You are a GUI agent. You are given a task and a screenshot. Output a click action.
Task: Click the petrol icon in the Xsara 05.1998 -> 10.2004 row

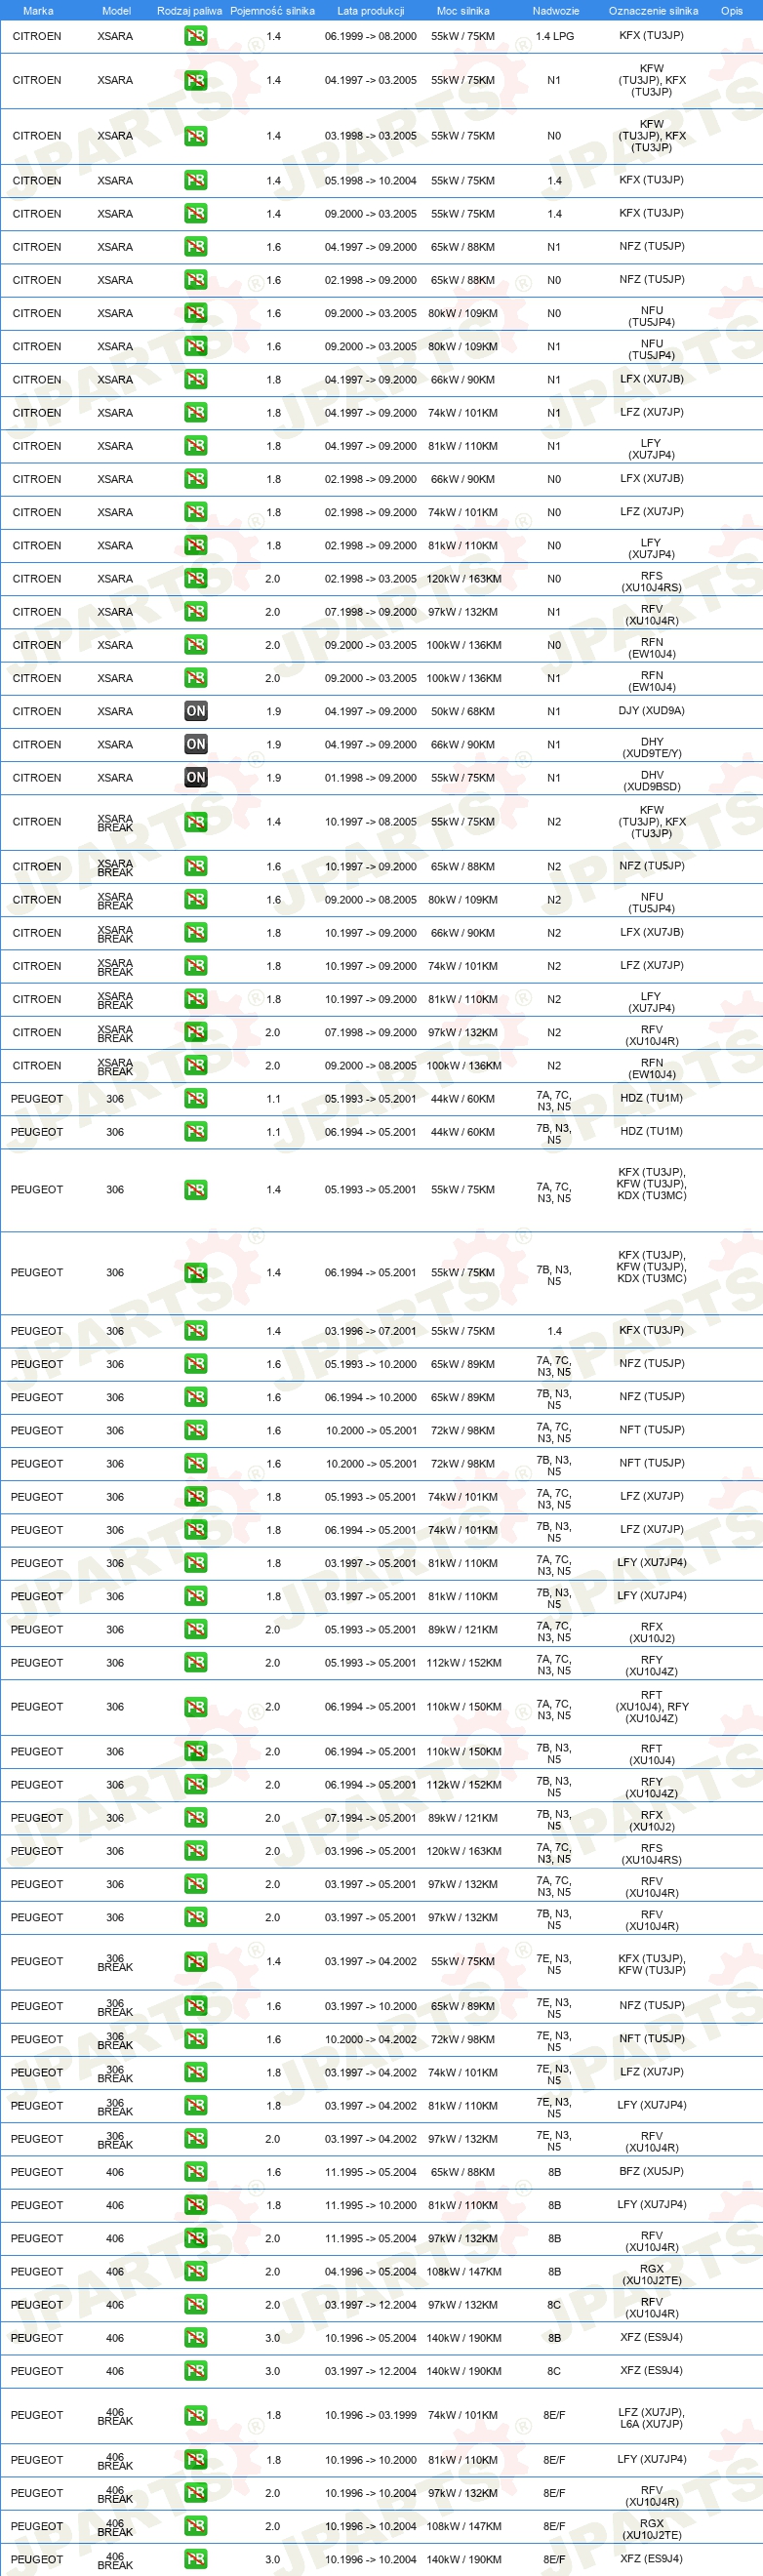pos(196,181)
